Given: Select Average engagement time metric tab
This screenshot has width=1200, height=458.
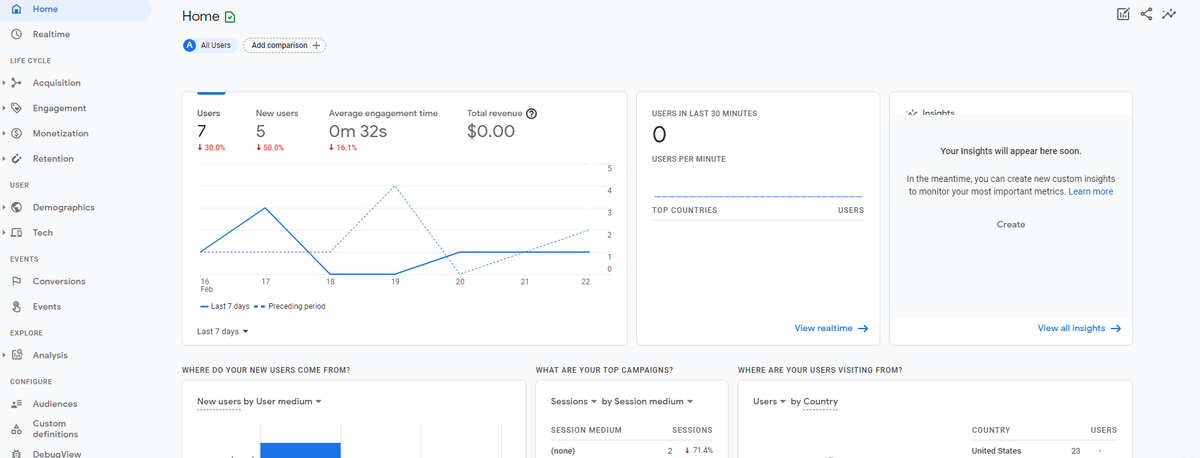Looking at the screenshot, I should 383,128.
